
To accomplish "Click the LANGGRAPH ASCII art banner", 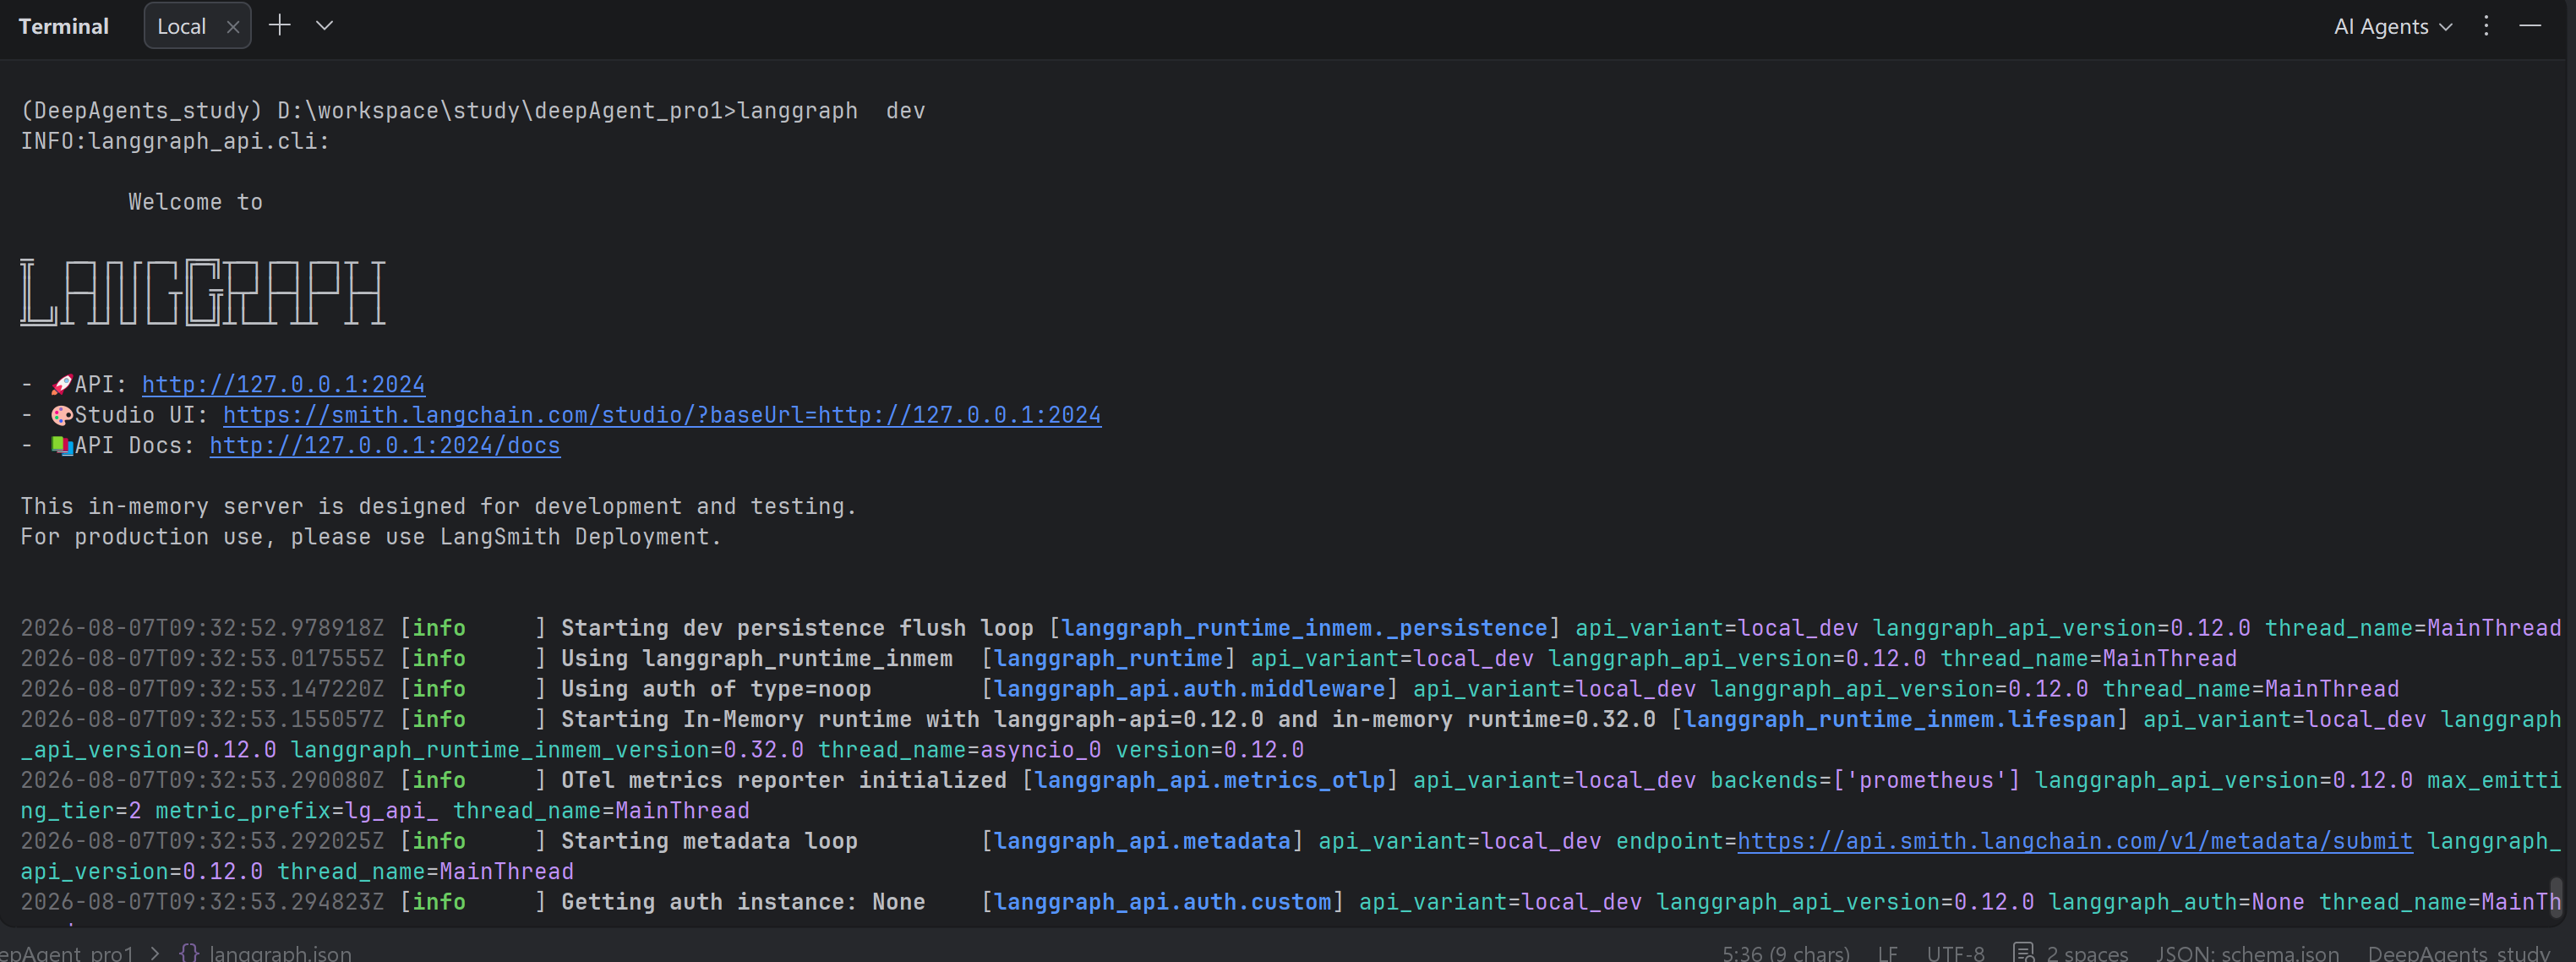I will [x=203, y=292].
